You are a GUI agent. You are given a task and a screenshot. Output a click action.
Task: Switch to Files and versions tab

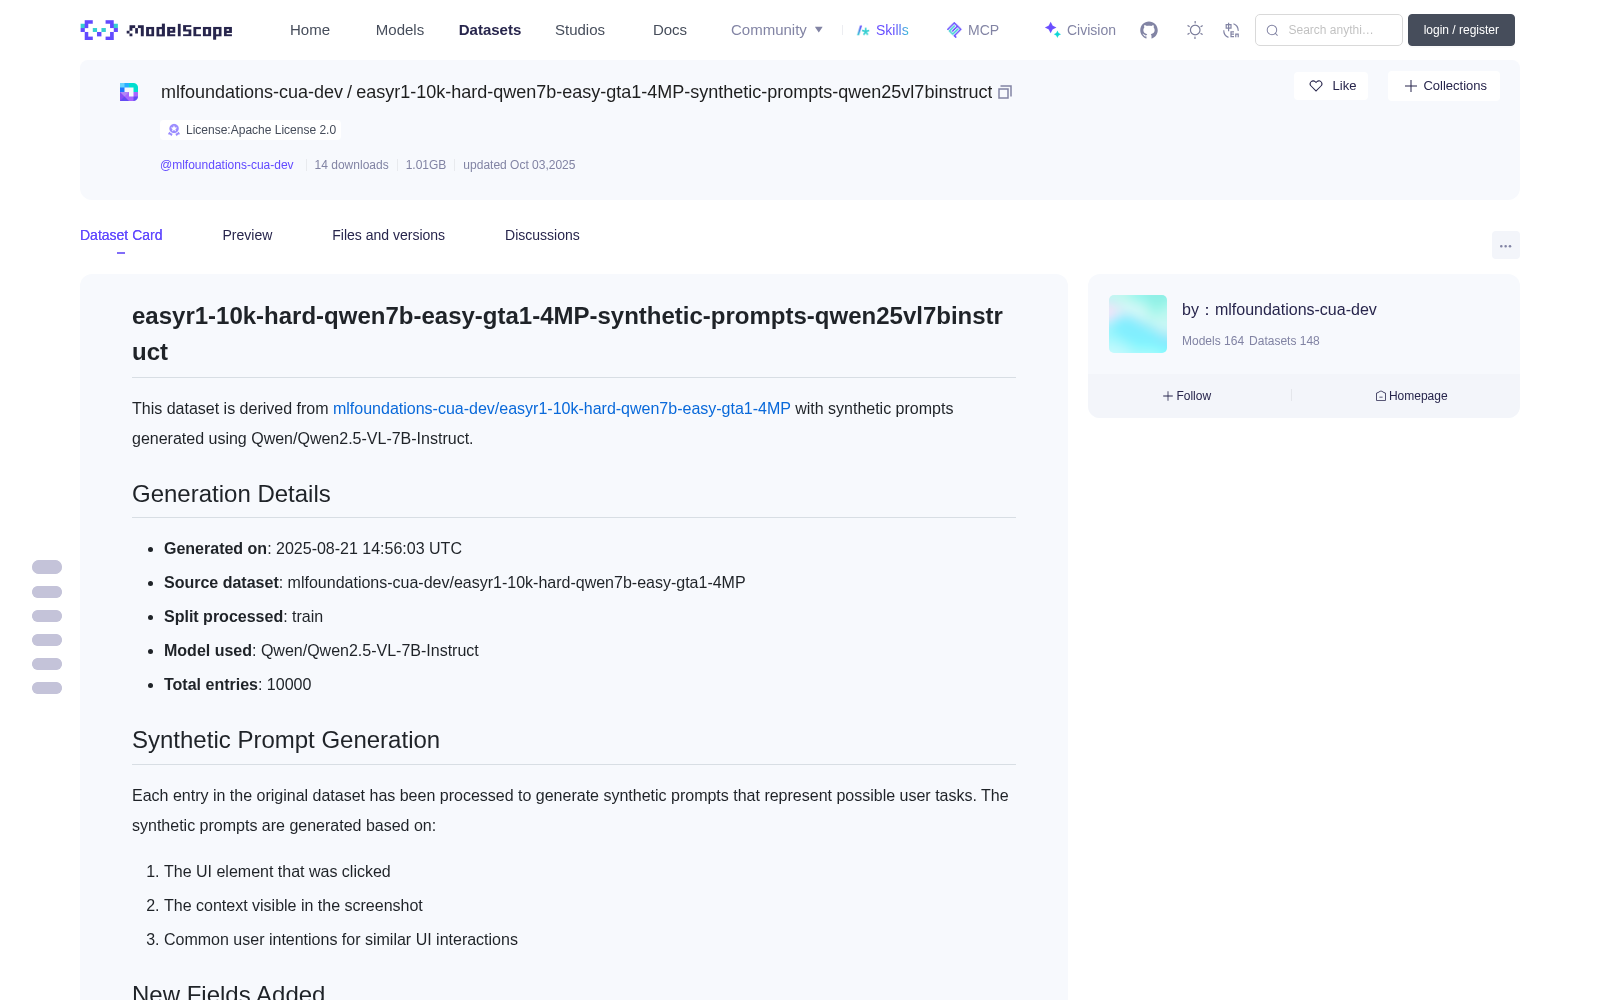coord(388,235)
